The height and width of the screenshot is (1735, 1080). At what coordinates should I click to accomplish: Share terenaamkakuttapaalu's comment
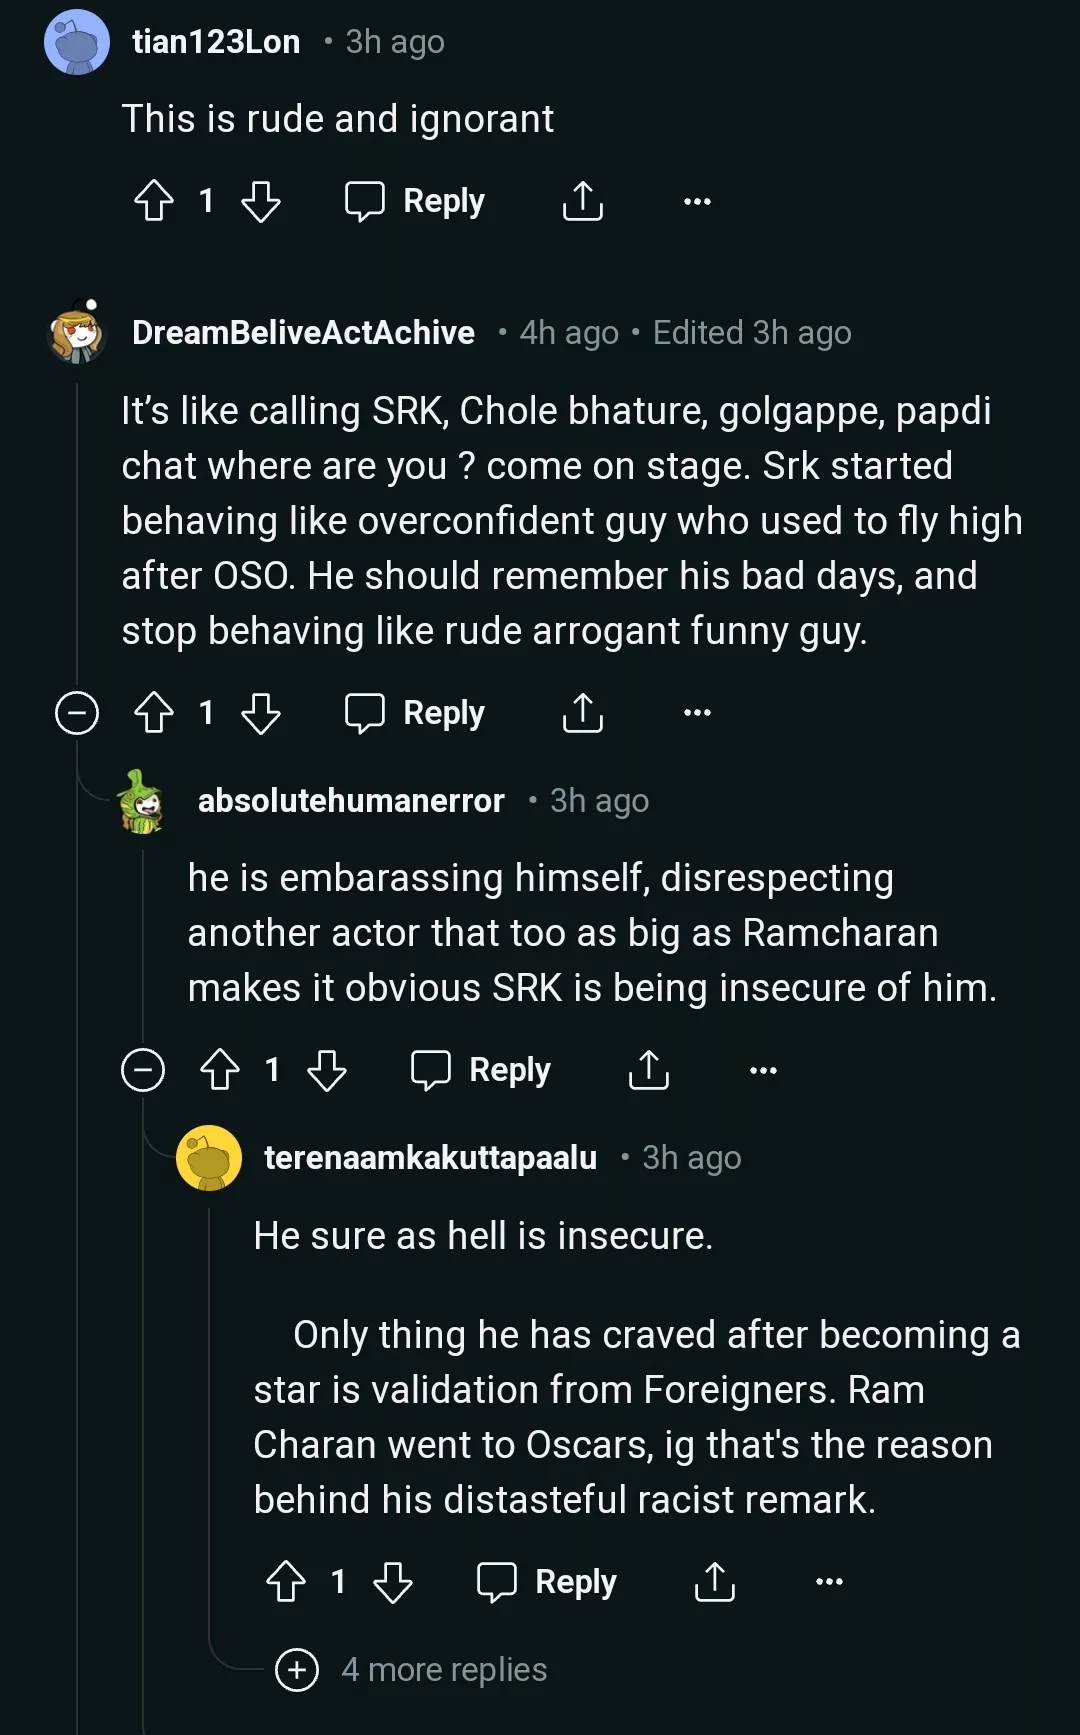pos(715,1582)
